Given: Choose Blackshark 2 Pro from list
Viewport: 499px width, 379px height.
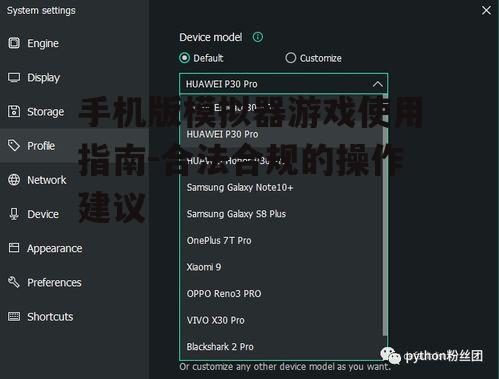Looking at the screenshot, I should click(281, 347).
